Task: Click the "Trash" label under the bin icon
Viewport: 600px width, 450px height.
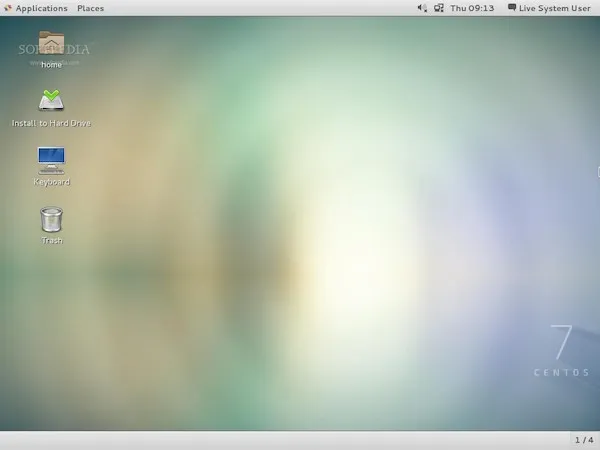Action: pos(52,241)
